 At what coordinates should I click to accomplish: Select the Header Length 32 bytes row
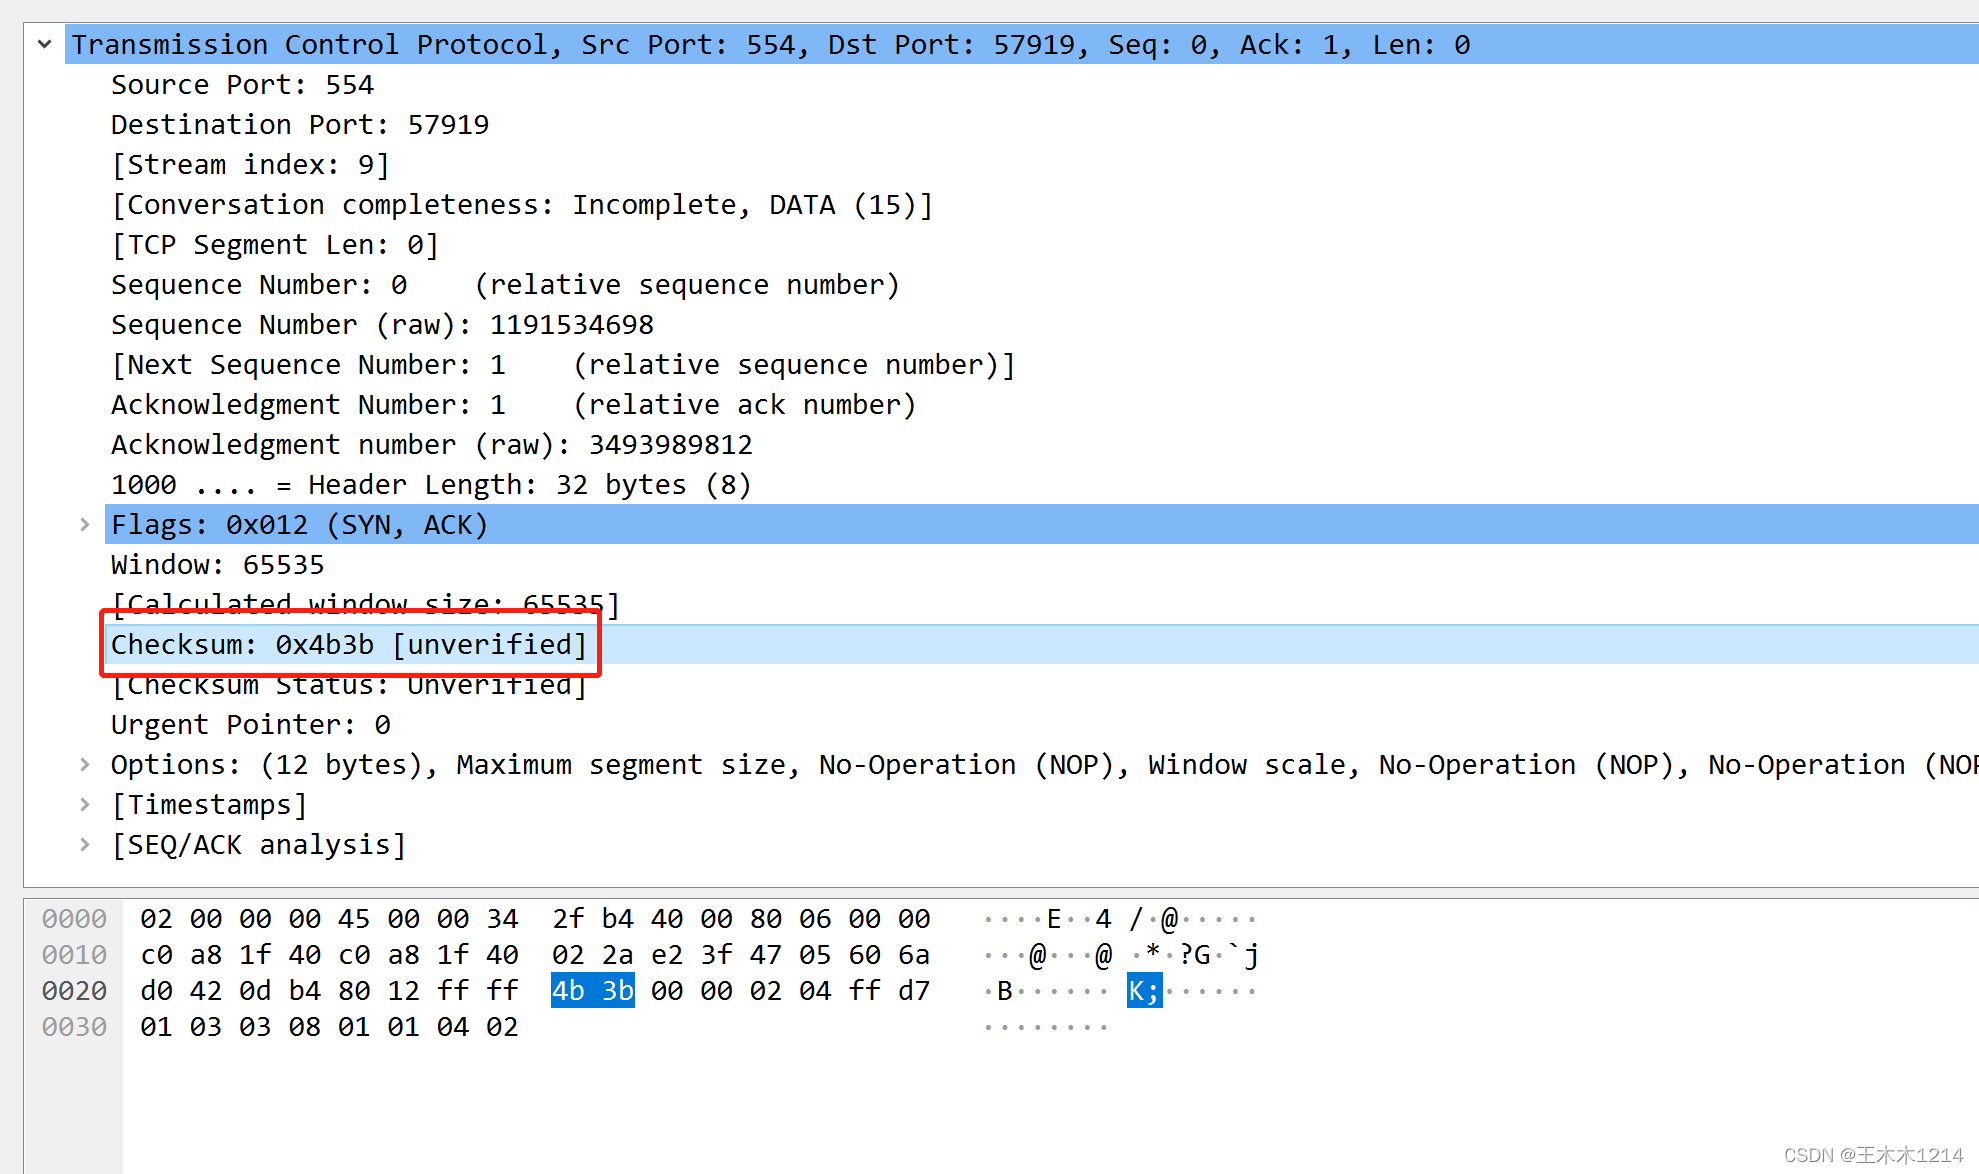(430, 485)
